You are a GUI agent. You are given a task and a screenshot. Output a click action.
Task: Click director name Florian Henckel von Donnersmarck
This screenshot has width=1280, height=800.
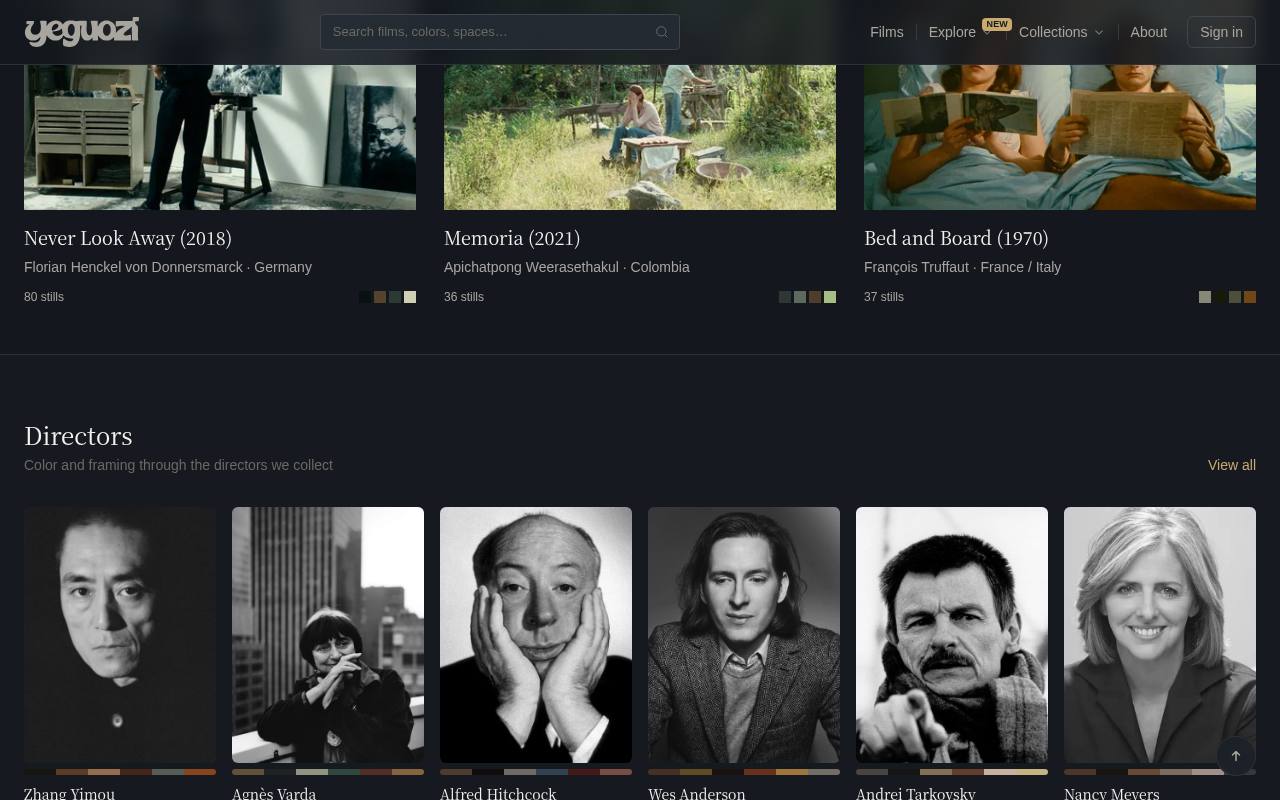[134, 267]
